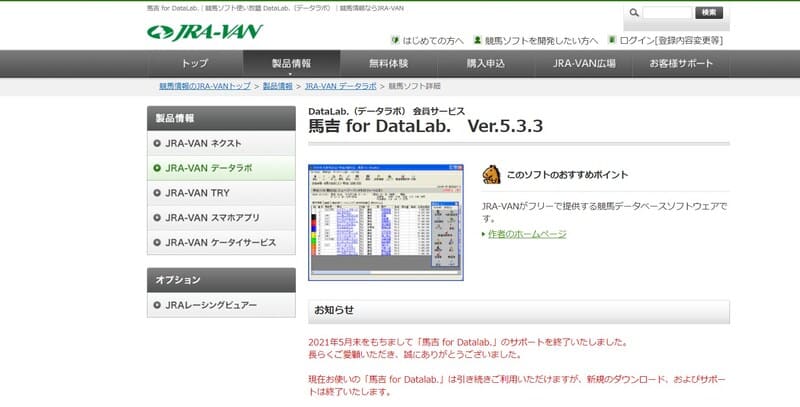Select the 無料体験 menu item
Viewport: 800px width, 407px height.
pyautogui.click(x=388, y=63)
